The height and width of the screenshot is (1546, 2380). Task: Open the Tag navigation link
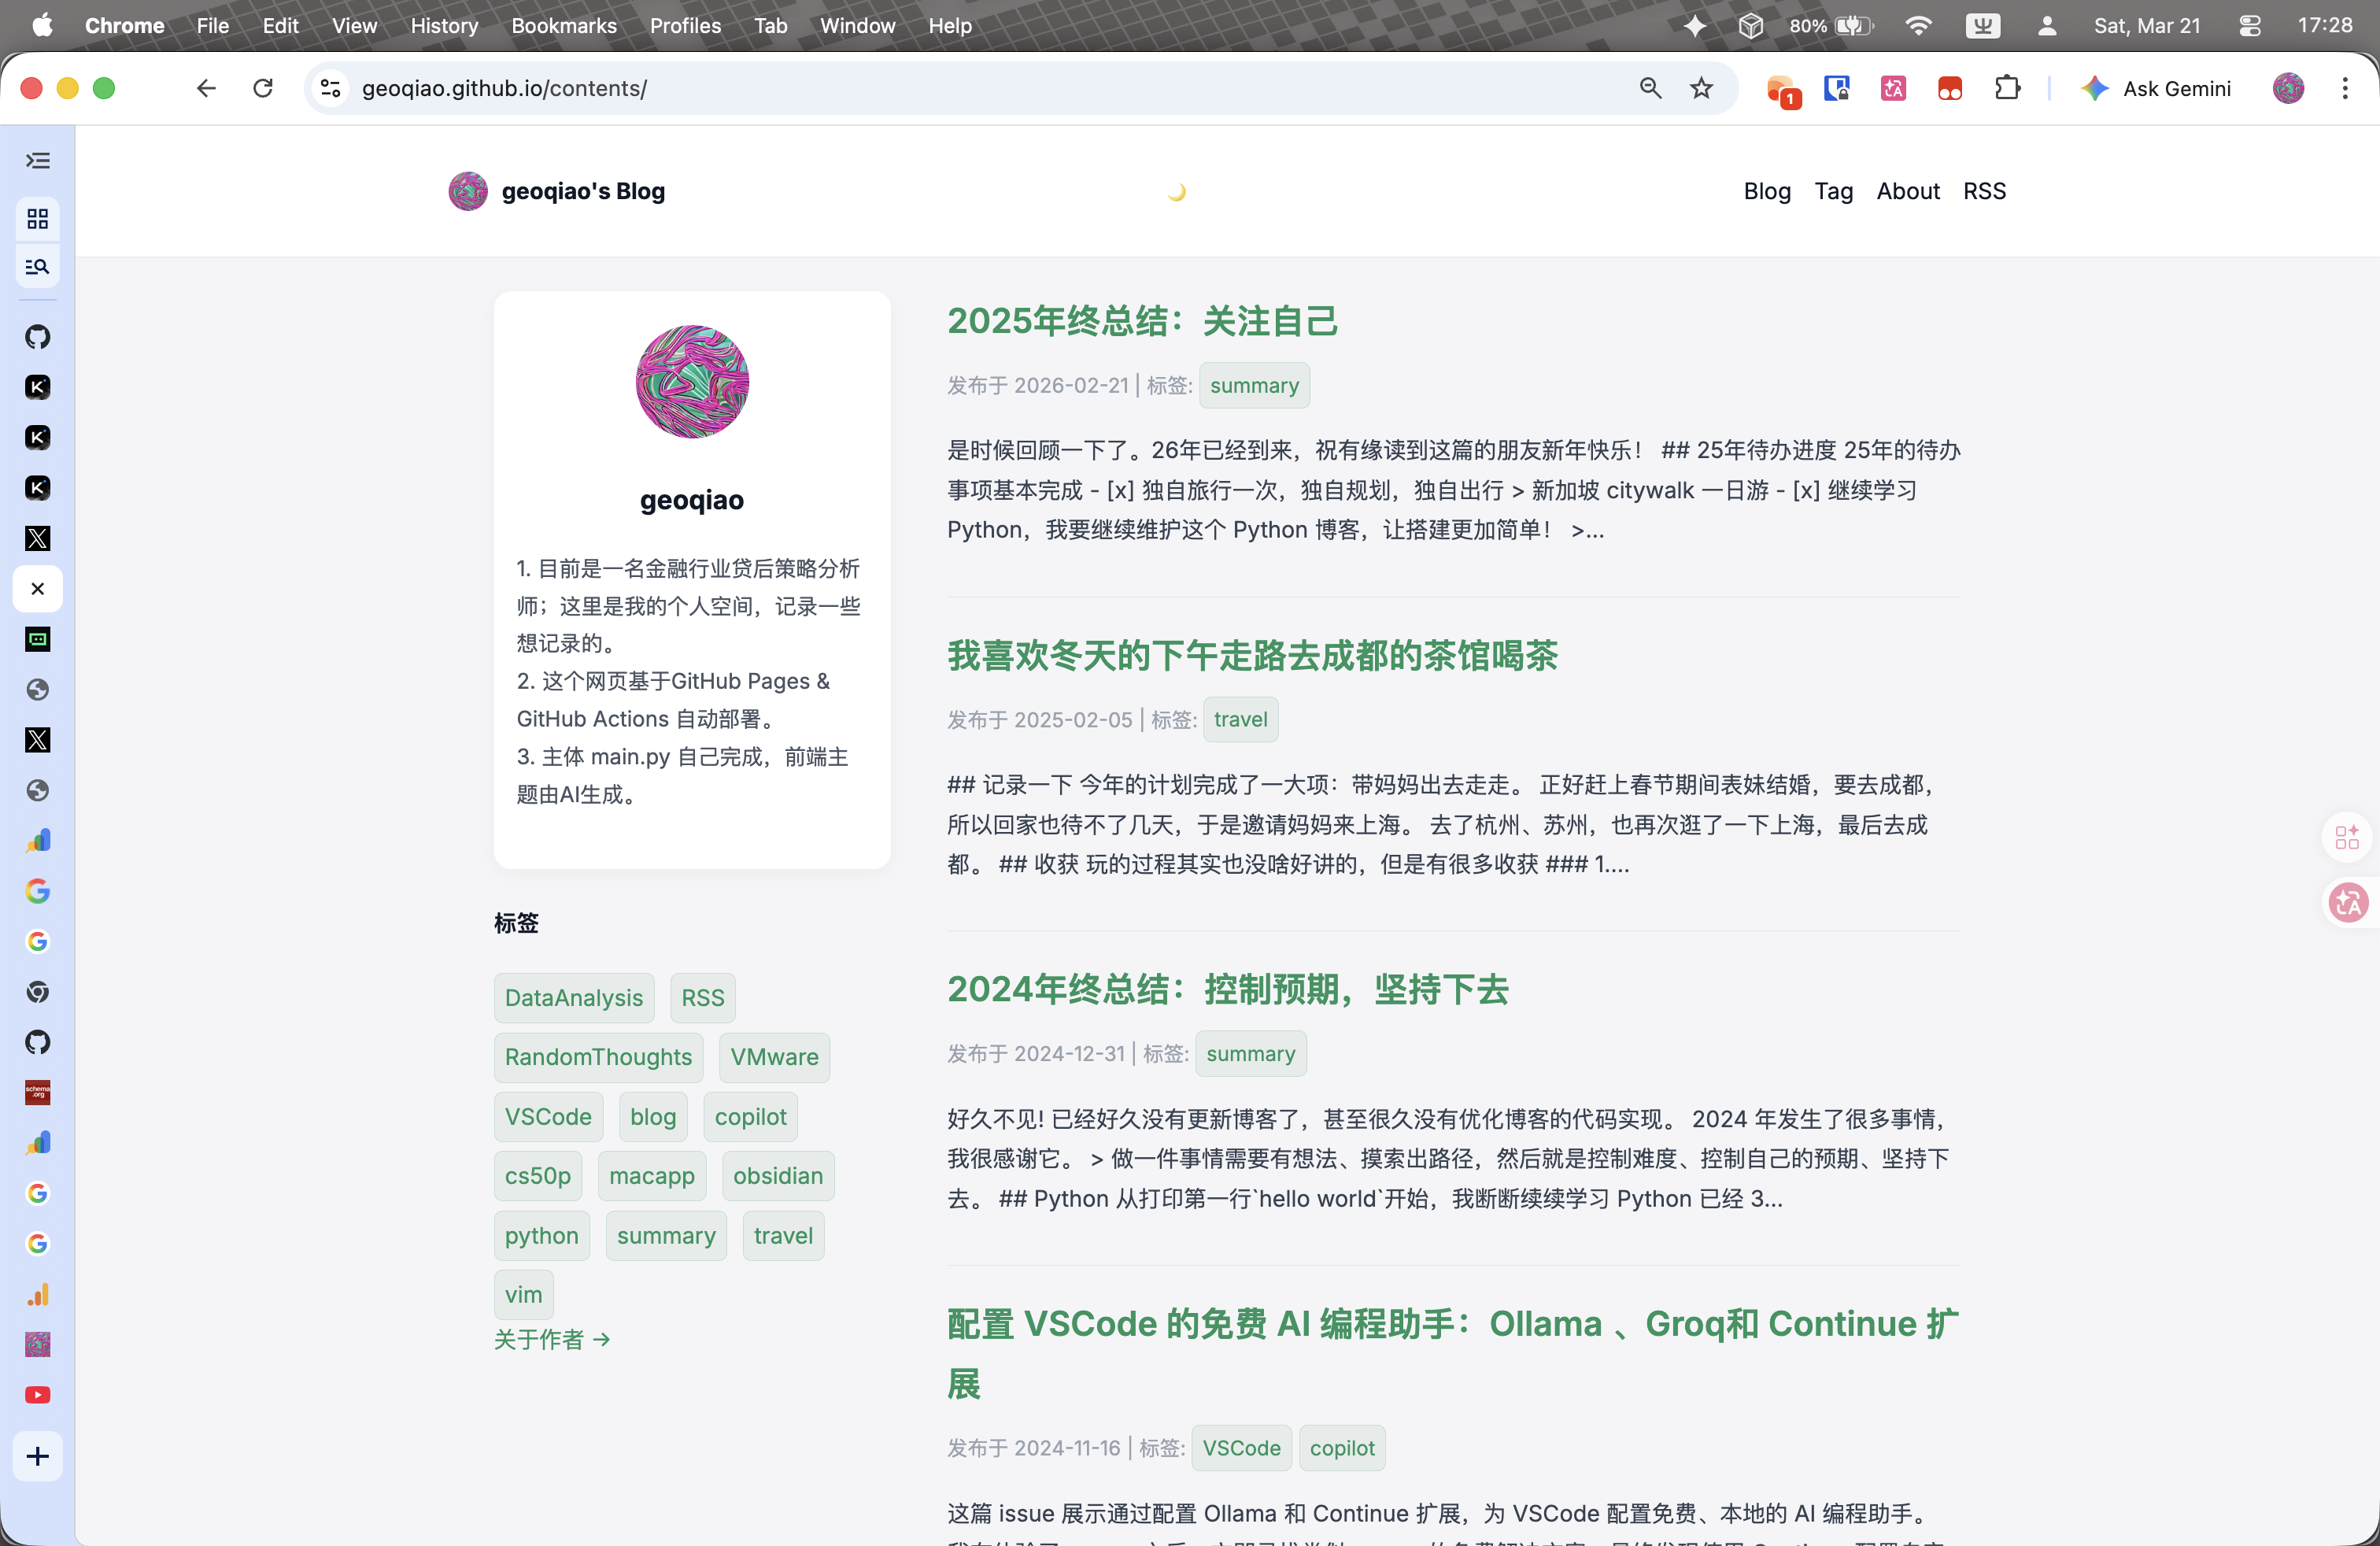point(1834,191)
